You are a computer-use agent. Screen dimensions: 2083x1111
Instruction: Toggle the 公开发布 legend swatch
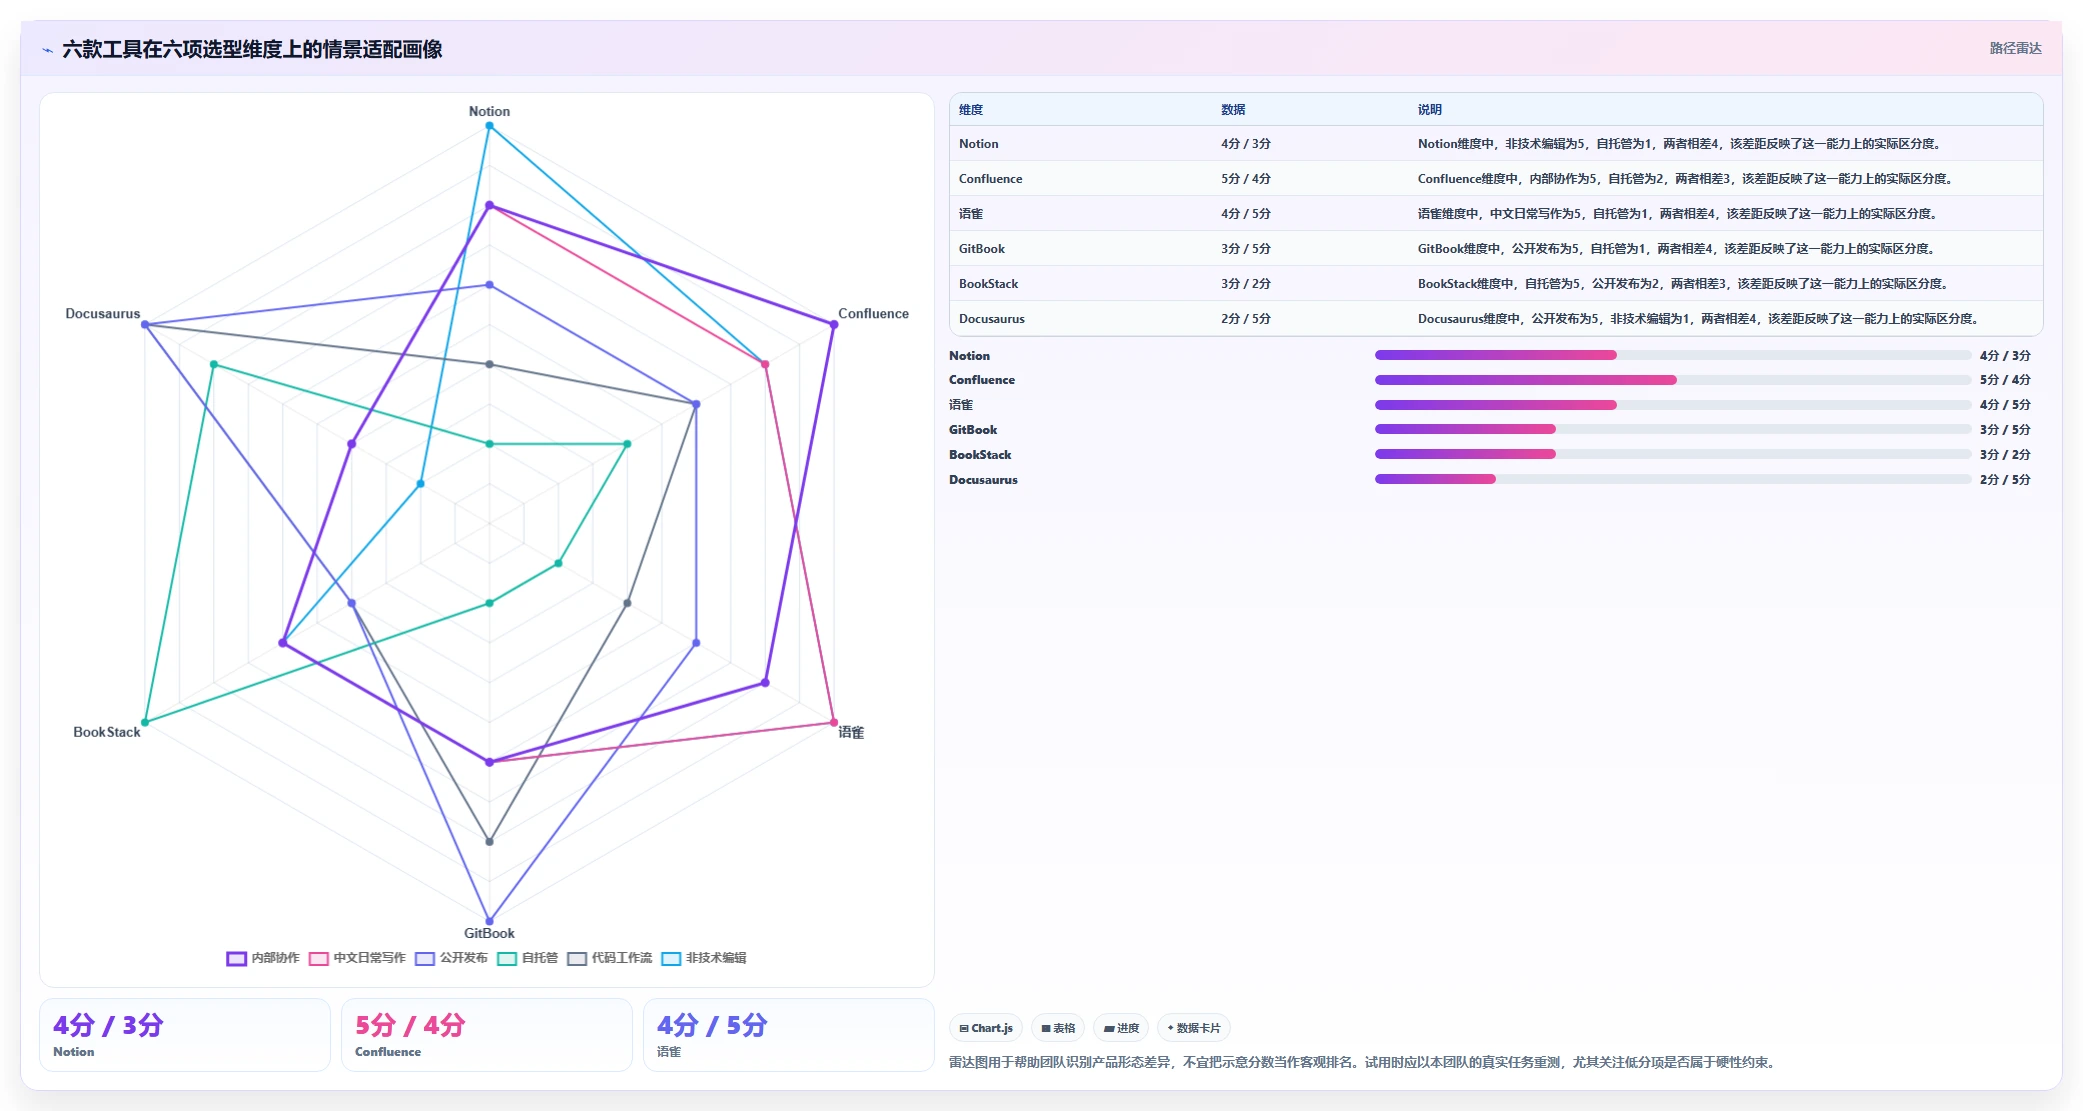tap(425, 958)
